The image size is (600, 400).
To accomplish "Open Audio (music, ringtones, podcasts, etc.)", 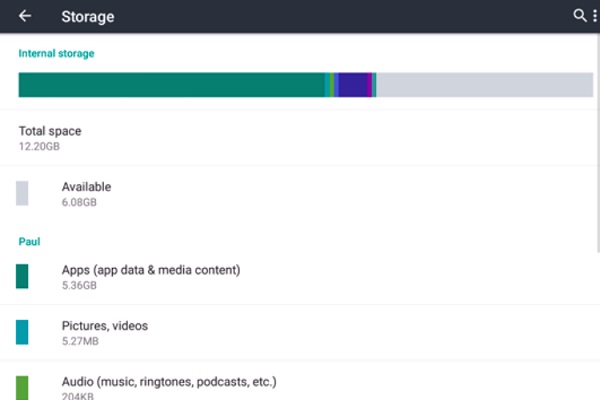I will pos(168,382).
